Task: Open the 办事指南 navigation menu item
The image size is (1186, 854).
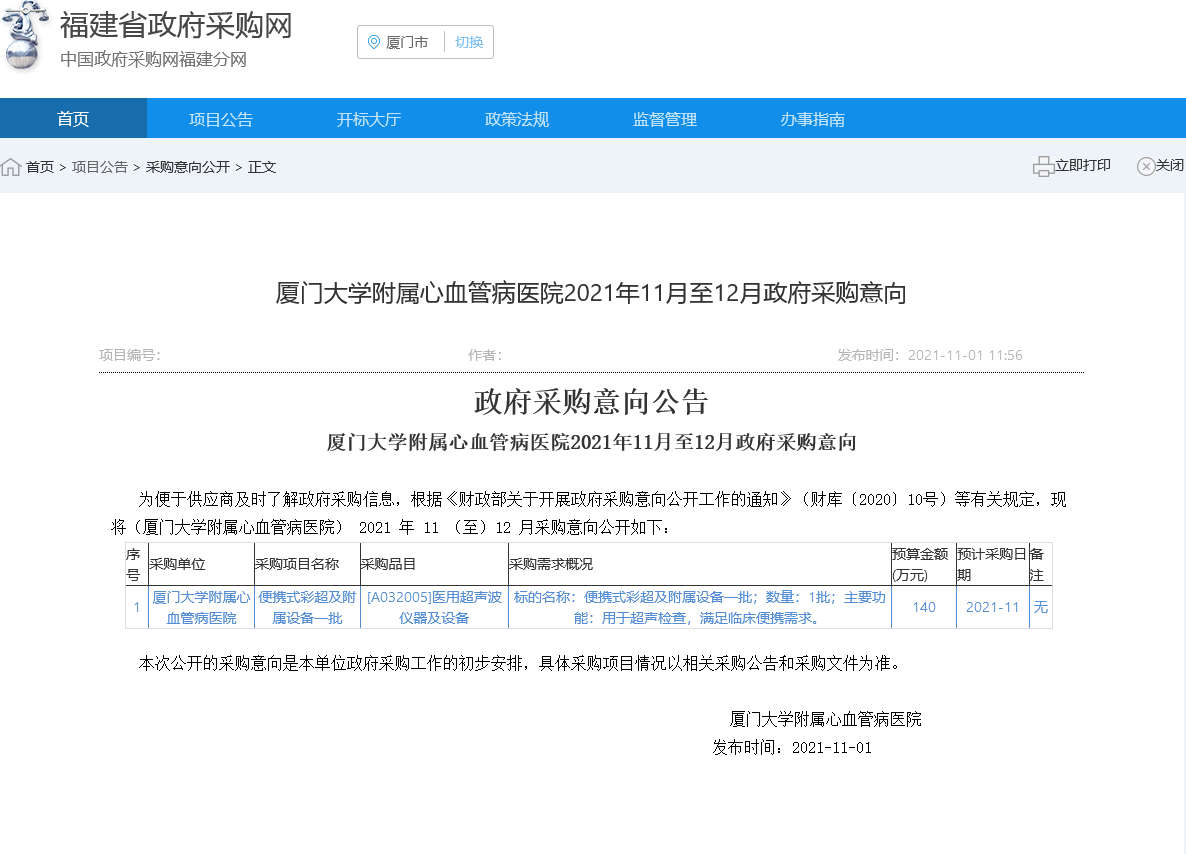Action: tap(812, 118)
